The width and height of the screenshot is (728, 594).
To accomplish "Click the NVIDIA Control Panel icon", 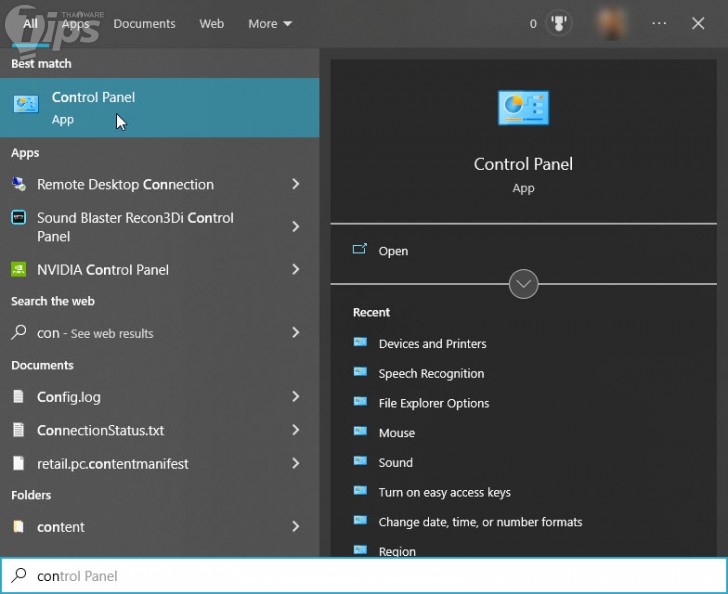I will pyautogui.click(x=19, y=269).
